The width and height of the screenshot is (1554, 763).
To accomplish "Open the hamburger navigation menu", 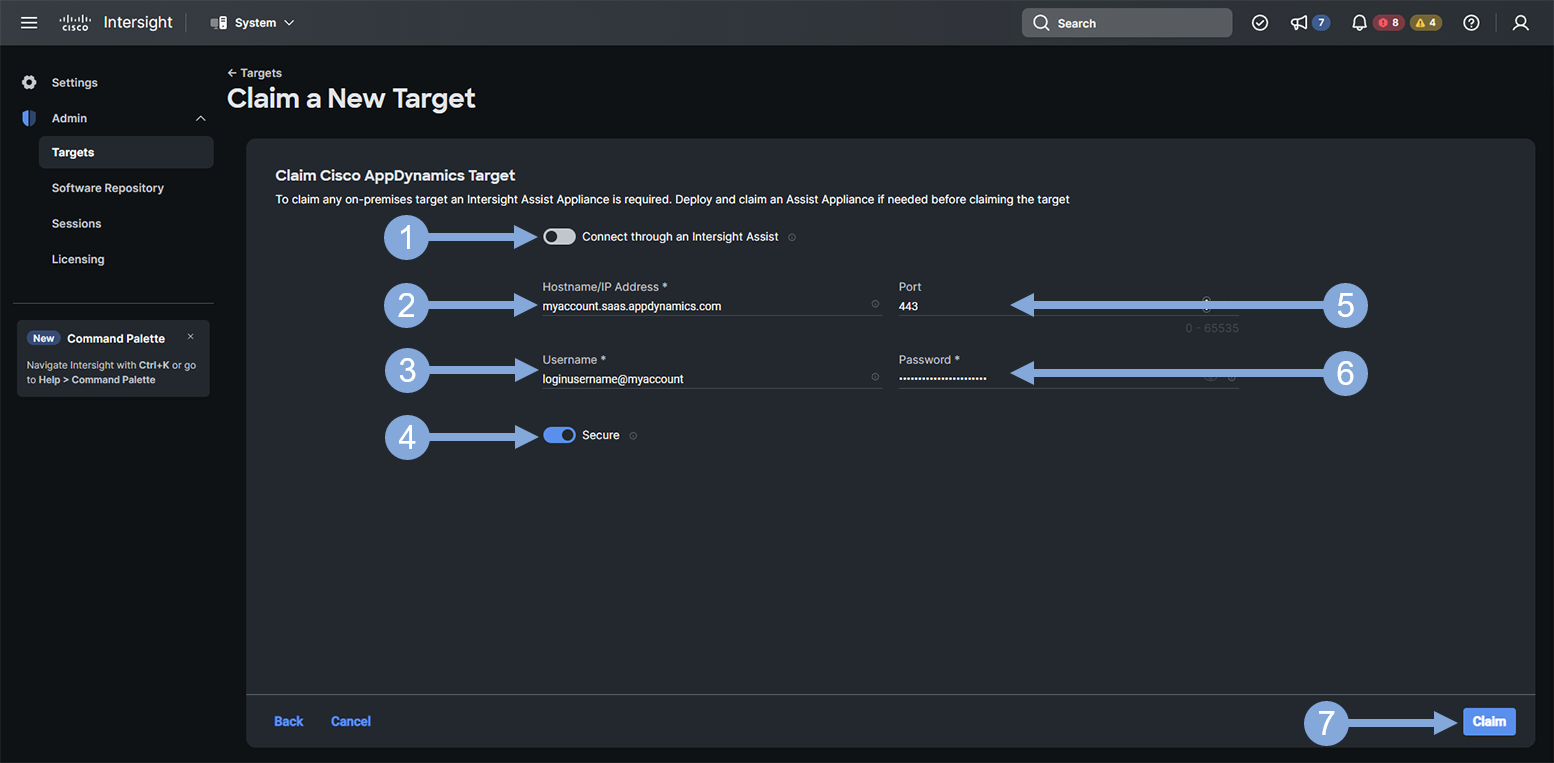I will click(29, 22).
